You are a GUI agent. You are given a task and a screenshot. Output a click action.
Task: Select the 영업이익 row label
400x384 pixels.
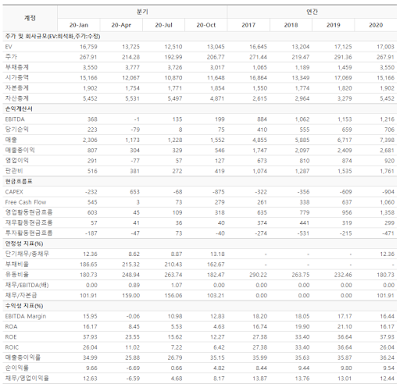[17, 161]
